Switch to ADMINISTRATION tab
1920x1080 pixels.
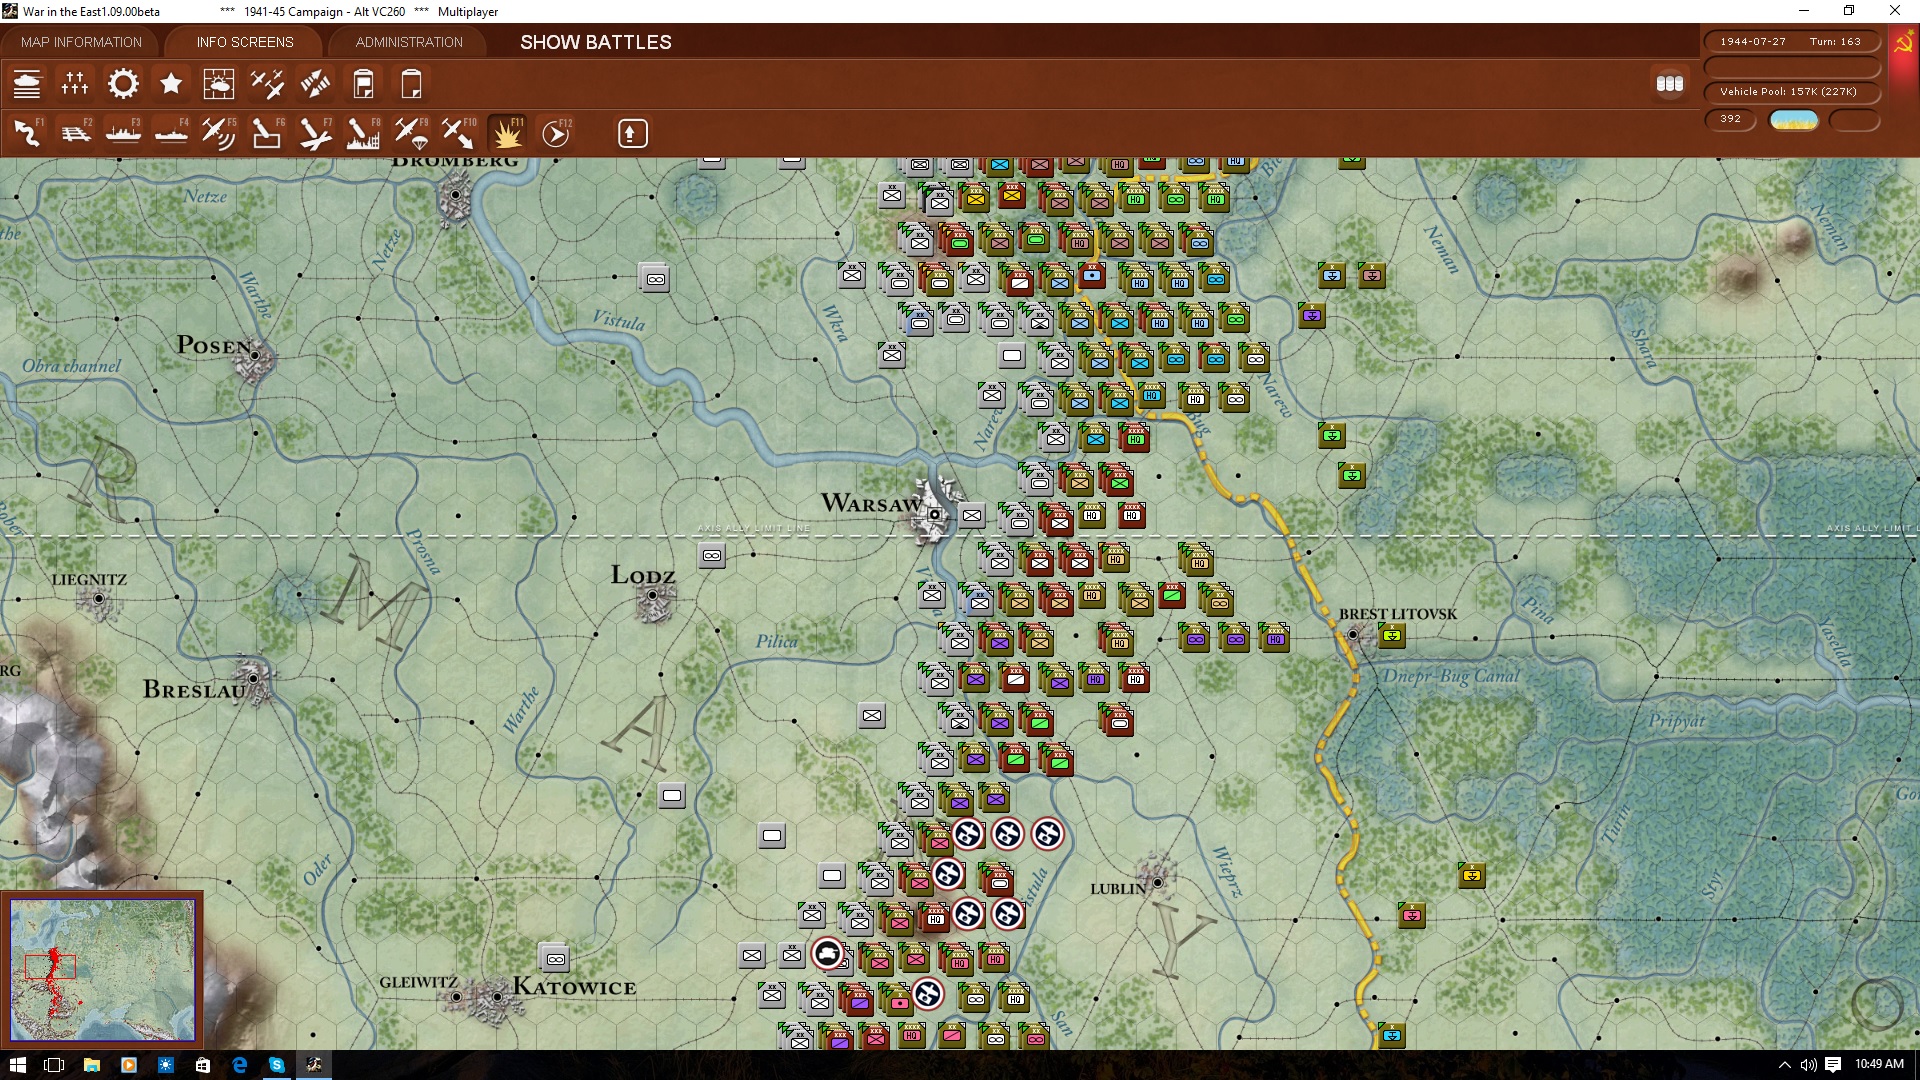click(409, 42)
